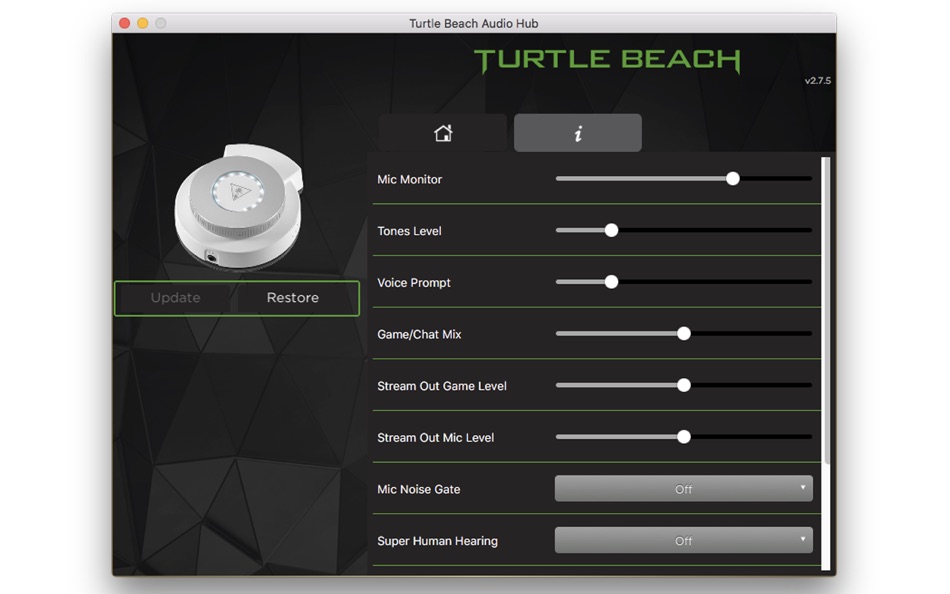Click the Super Human Hearing label

tap(437, 541)
